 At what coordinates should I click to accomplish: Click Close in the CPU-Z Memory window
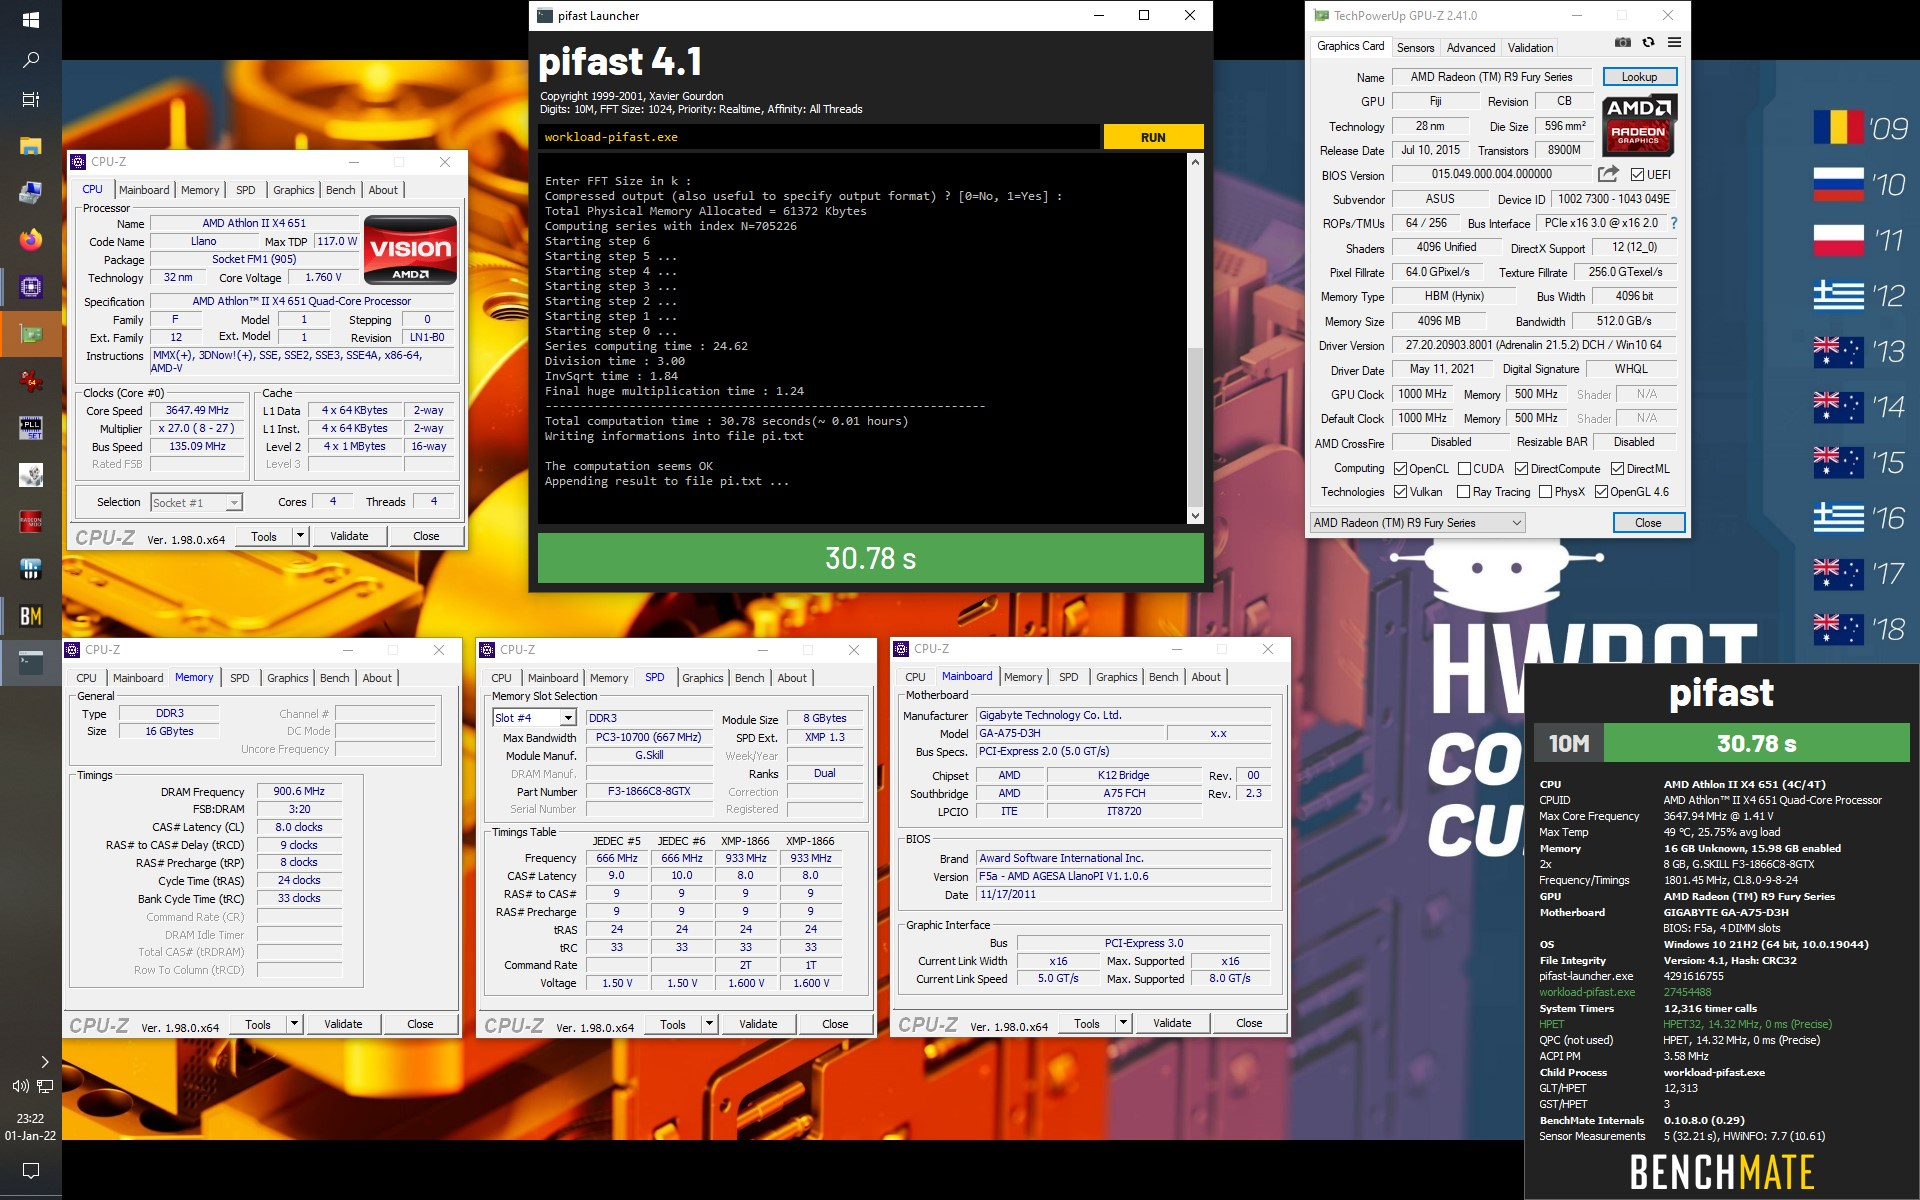pos(420,1024)
